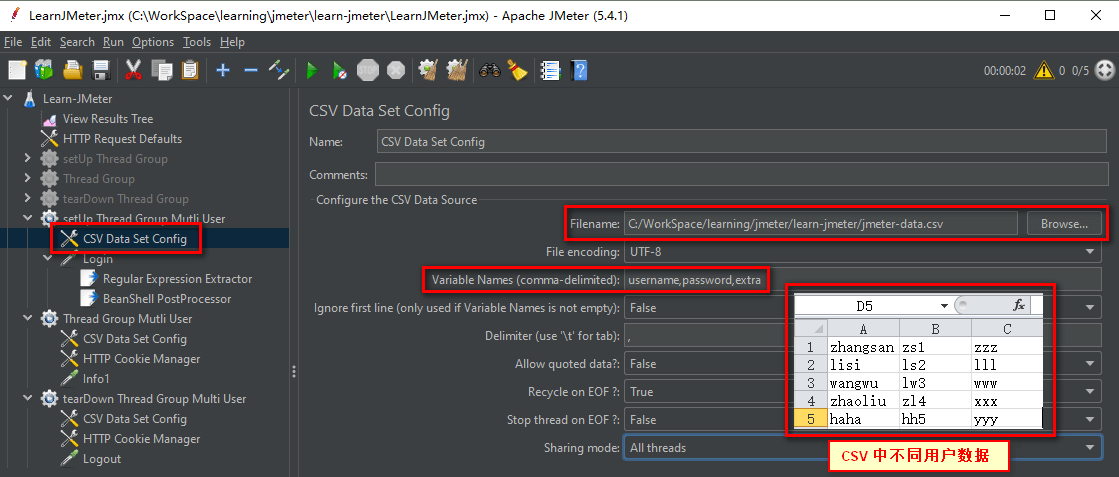
Task: Collapse tearDown Thread Group Multi User node
Action: (28, 398)
